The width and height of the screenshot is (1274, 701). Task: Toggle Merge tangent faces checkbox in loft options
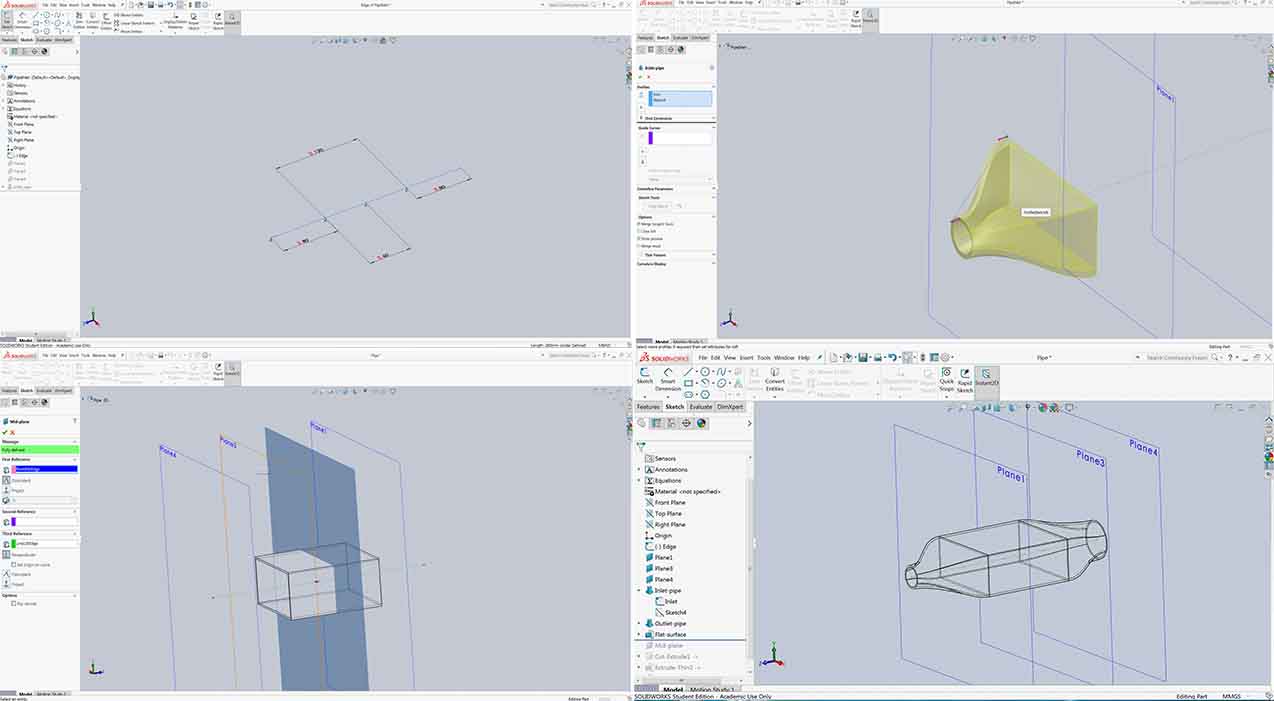coord(639,224)
